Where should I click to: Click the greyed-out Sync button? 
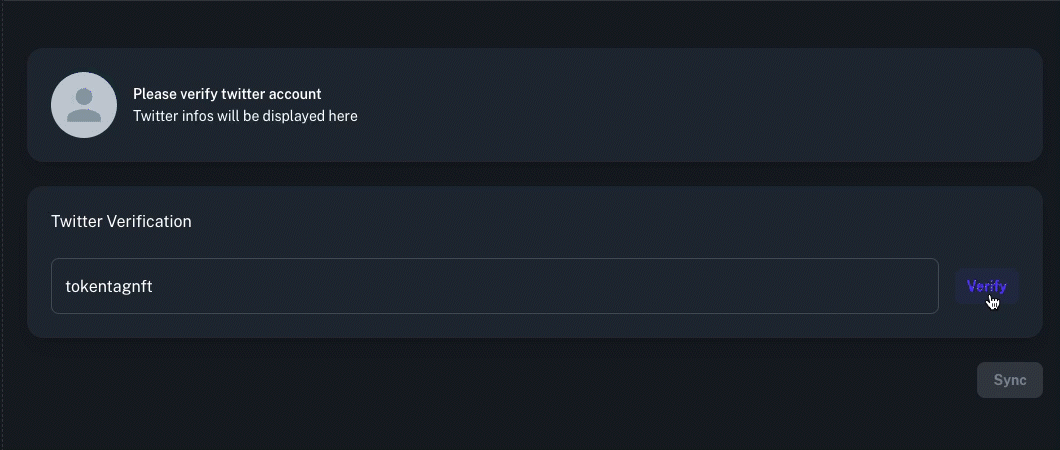(1009, 380)
